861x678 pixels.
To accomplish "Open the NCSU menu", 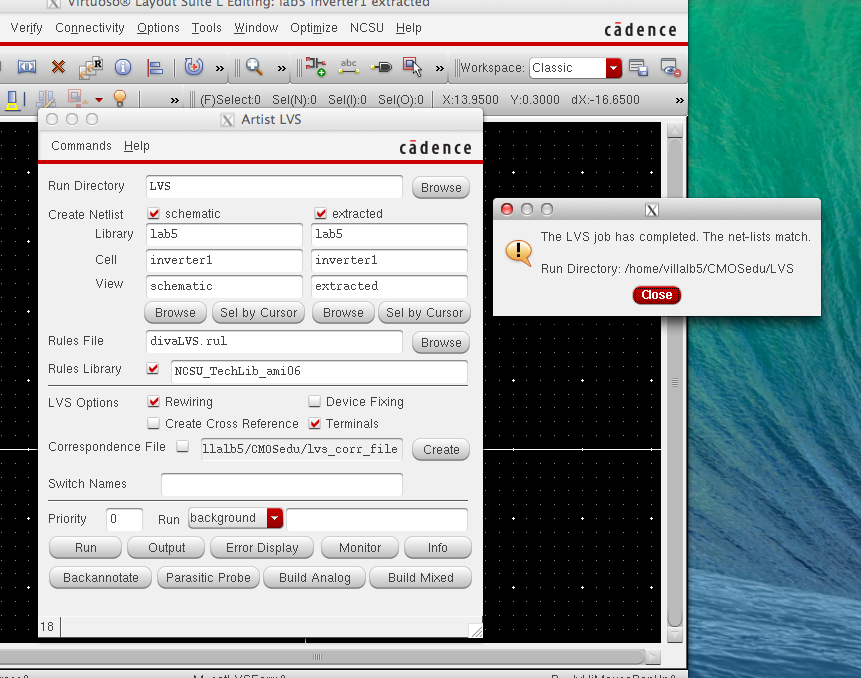I will [366, 28].
